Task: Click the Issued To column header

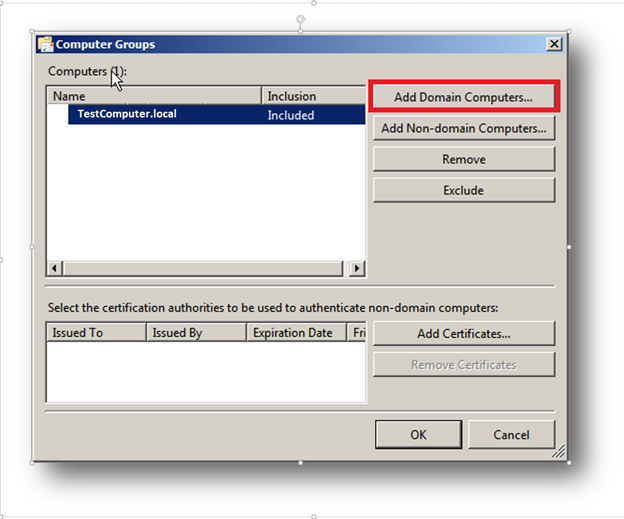Action: [97, 332]
